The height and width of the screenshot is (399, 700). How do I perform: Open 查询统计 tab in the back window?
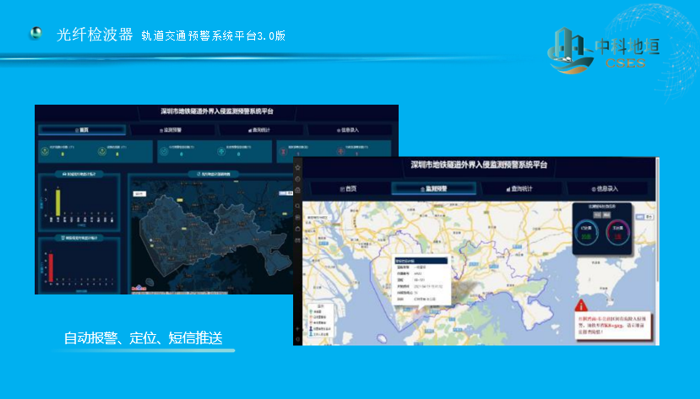pyautogui.click(x=259, y=130)
